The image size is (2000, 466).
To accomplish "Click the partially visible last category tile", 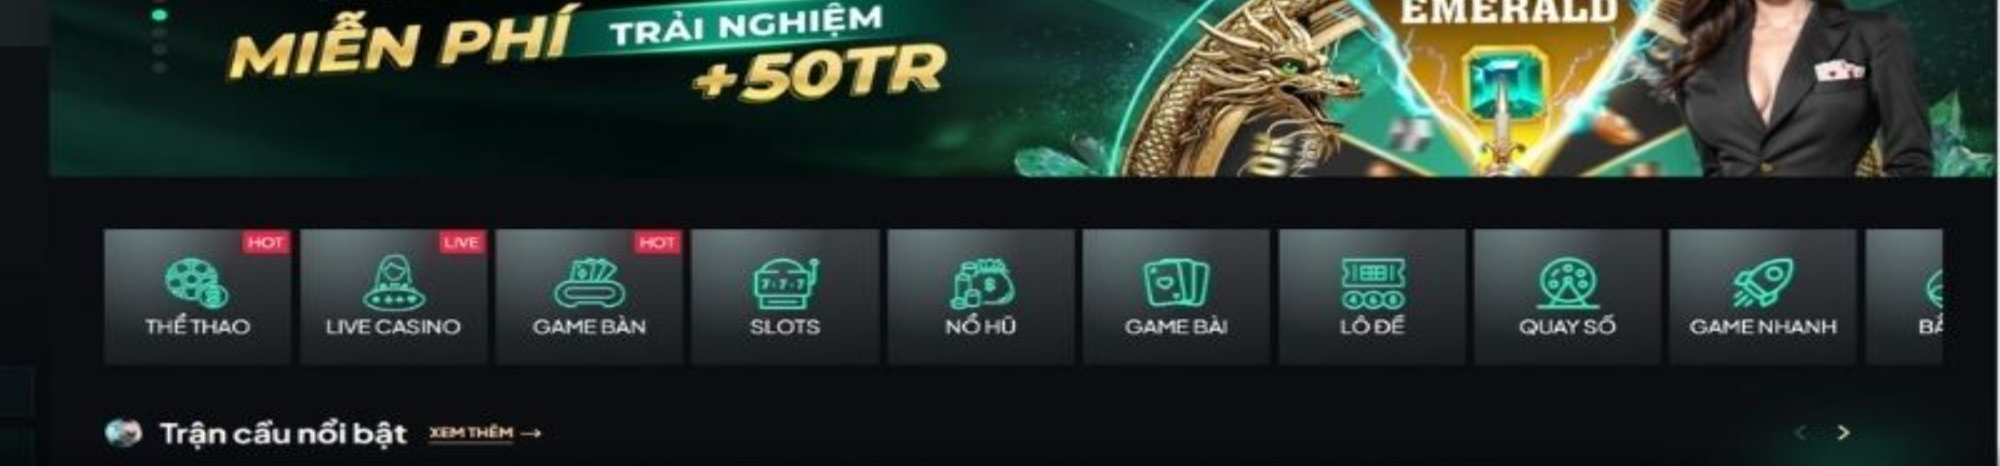I will (x=1904, y=297).
